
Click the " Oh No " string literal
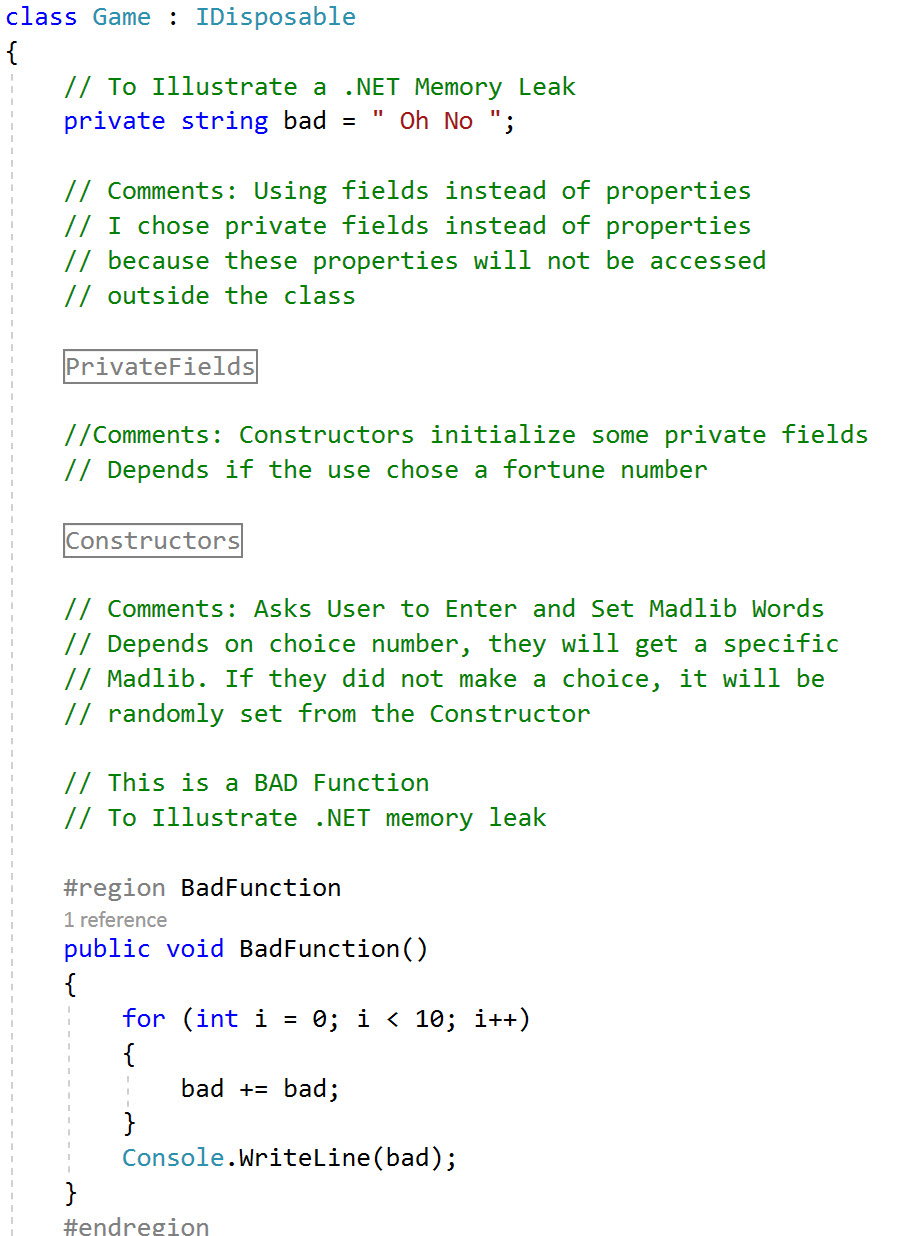[x=435, y=121]
